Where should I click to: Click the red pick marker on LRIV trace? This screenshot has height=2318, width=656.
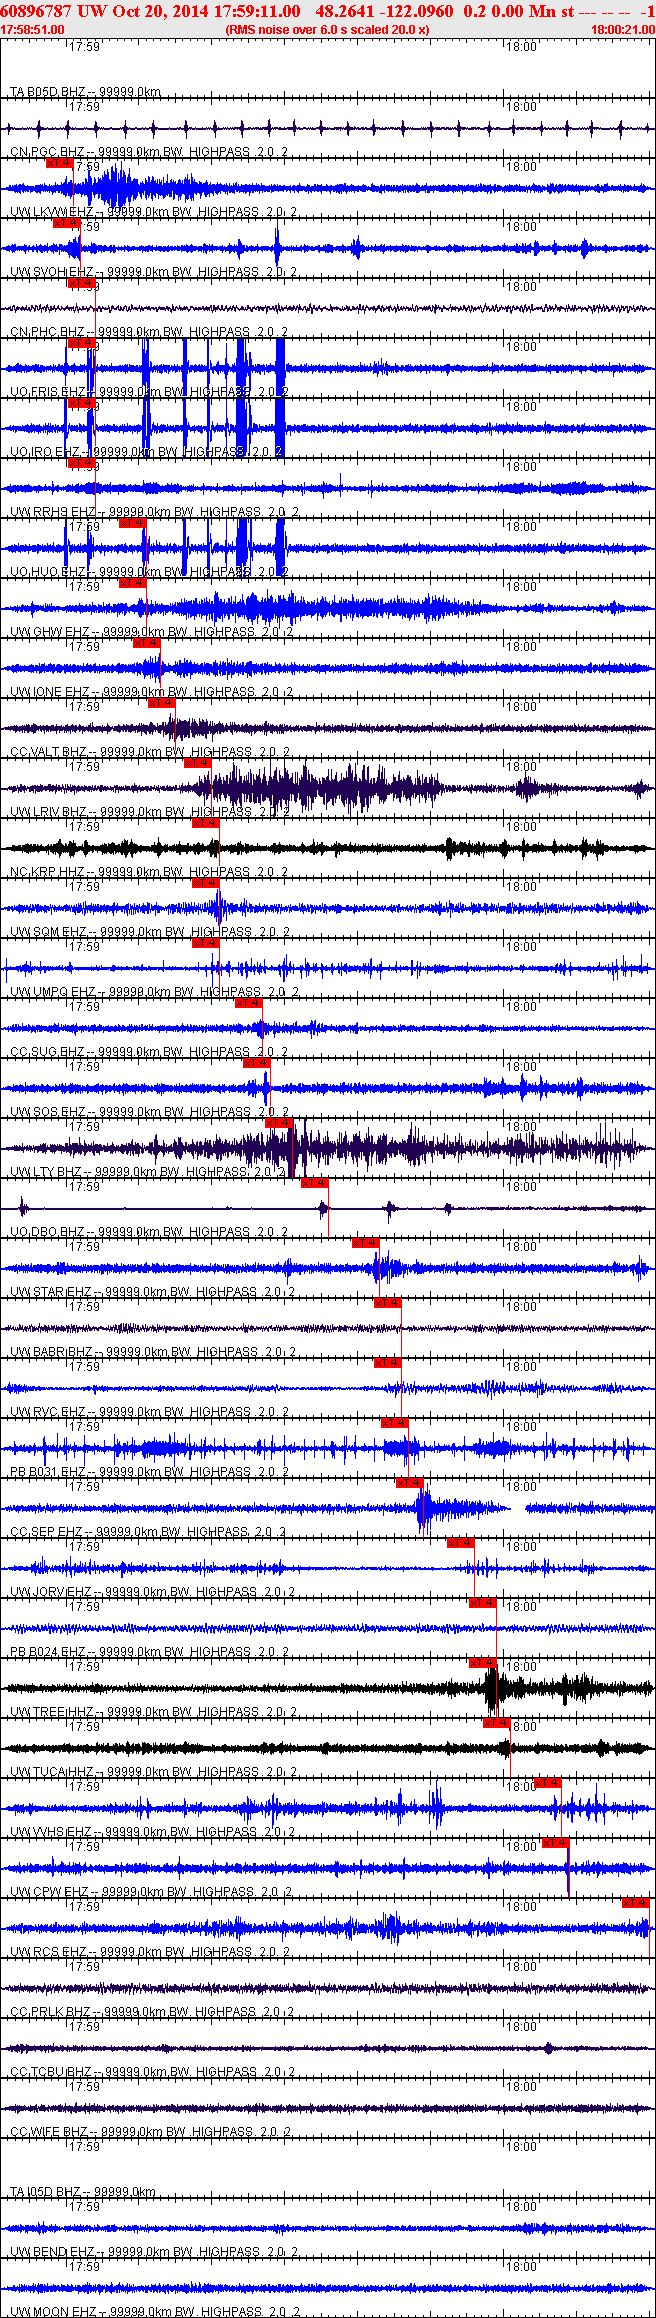(198, 763)
